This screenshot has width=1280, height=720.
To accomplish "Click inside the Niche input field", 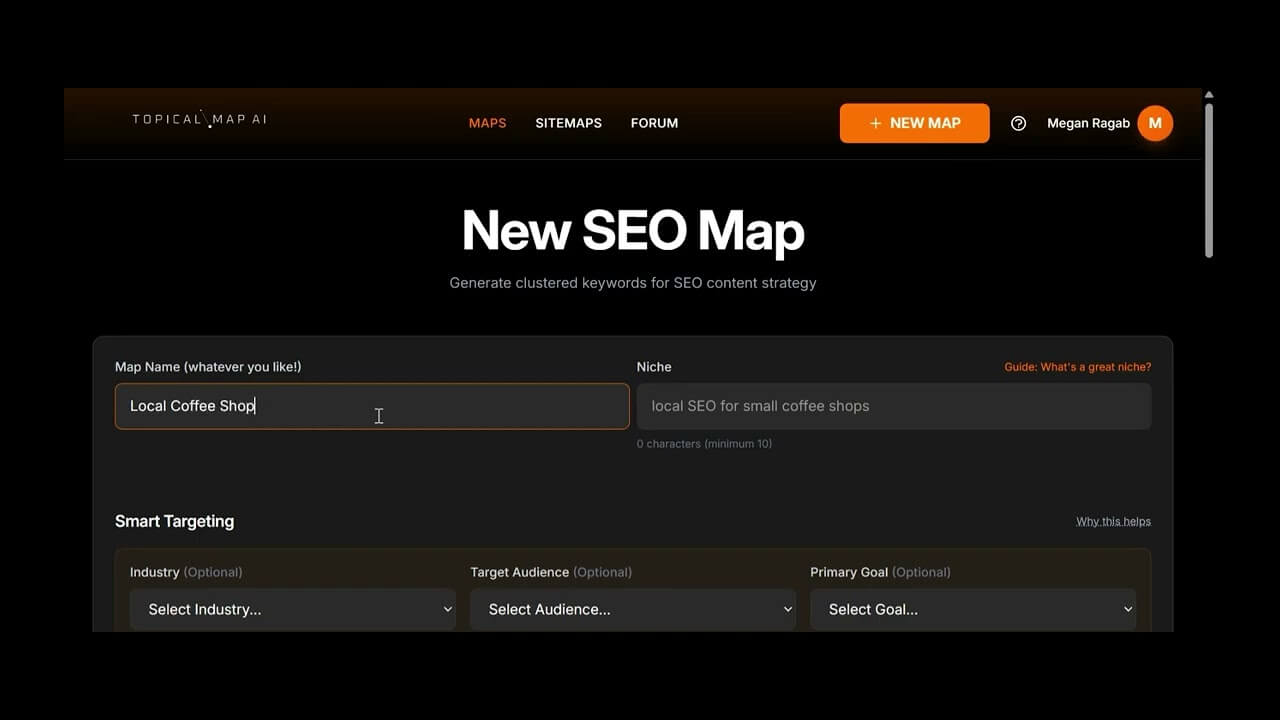I will click(893, 406).
